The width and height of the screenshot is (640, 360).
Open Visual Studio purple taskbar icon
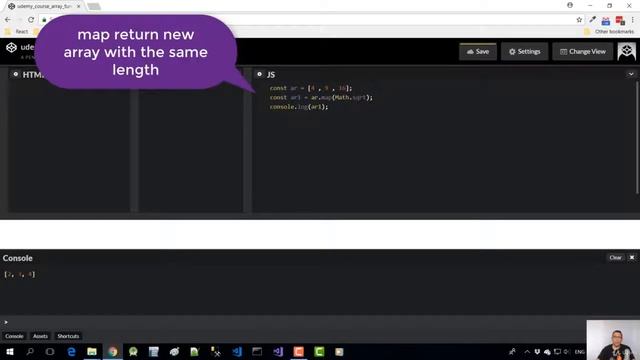(x=278, y=351)
